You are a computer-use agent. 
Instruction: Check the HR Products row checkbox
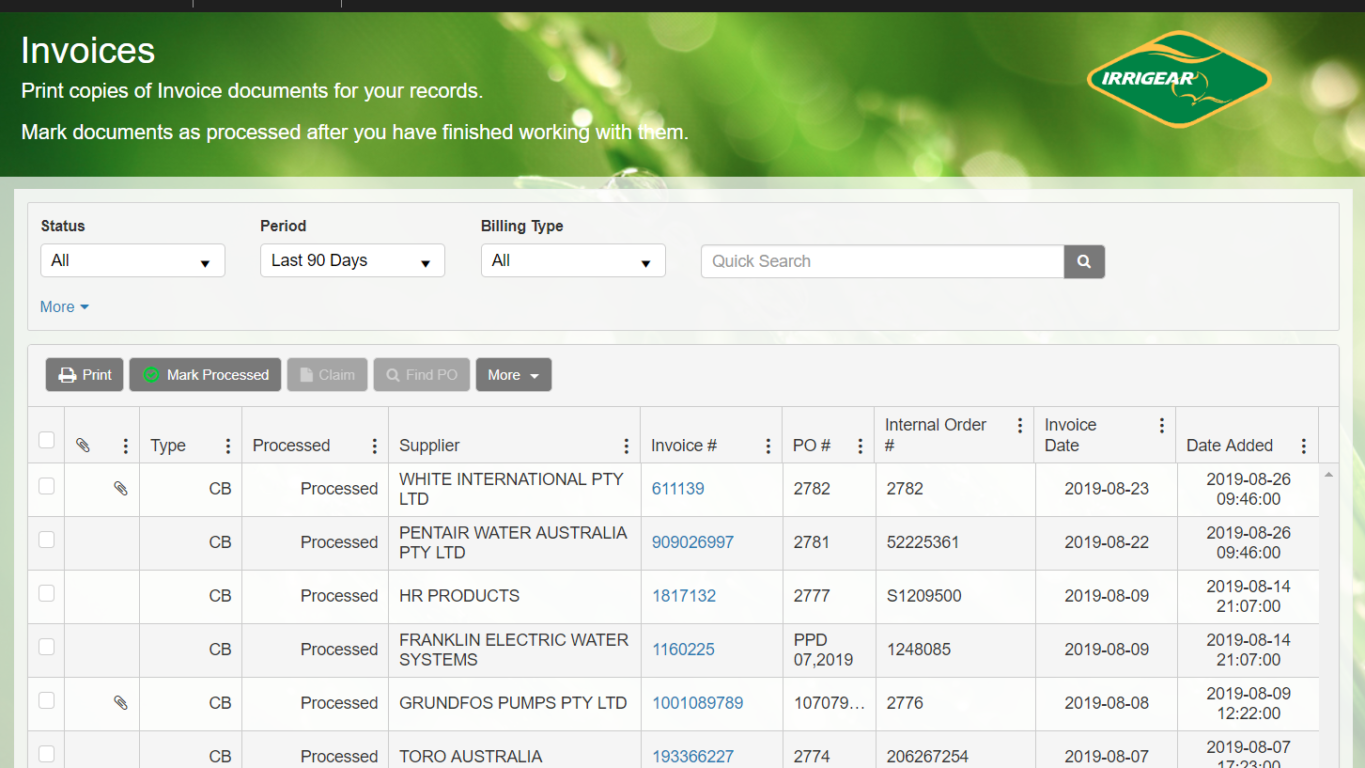46,594
